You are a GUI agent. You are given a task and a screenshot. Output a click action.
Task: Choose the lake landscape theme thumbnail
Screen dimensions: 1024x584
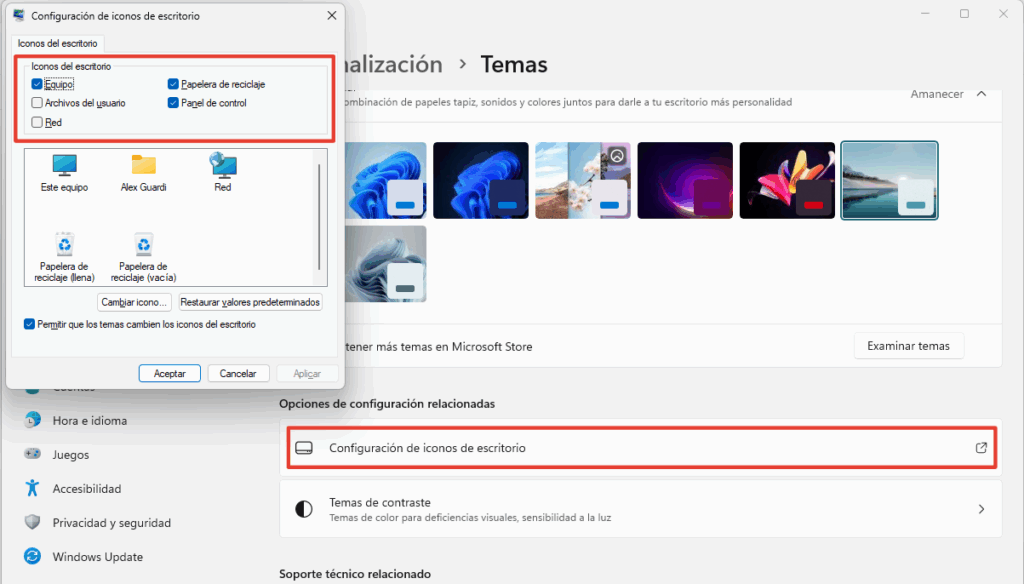point(889,179)
